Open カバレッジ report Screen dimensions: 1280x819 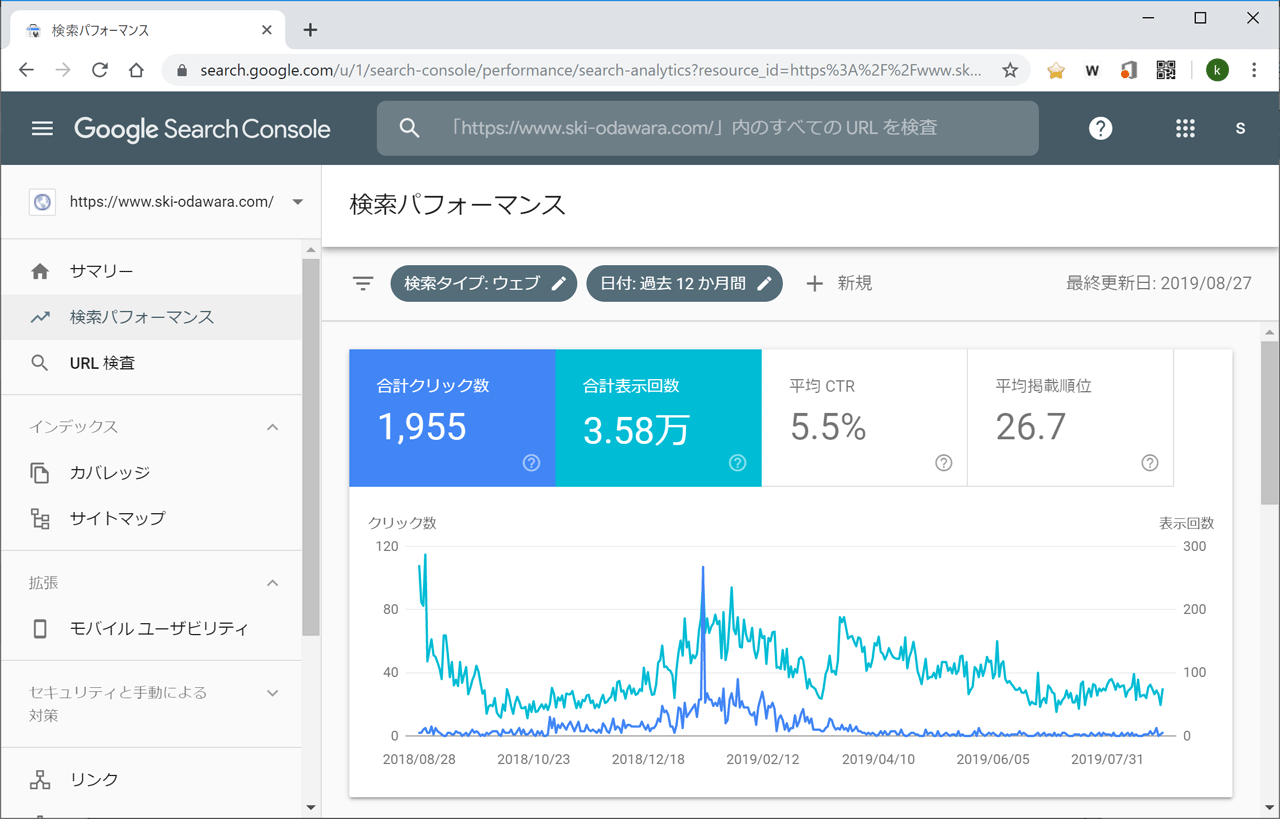pos(150,472)
